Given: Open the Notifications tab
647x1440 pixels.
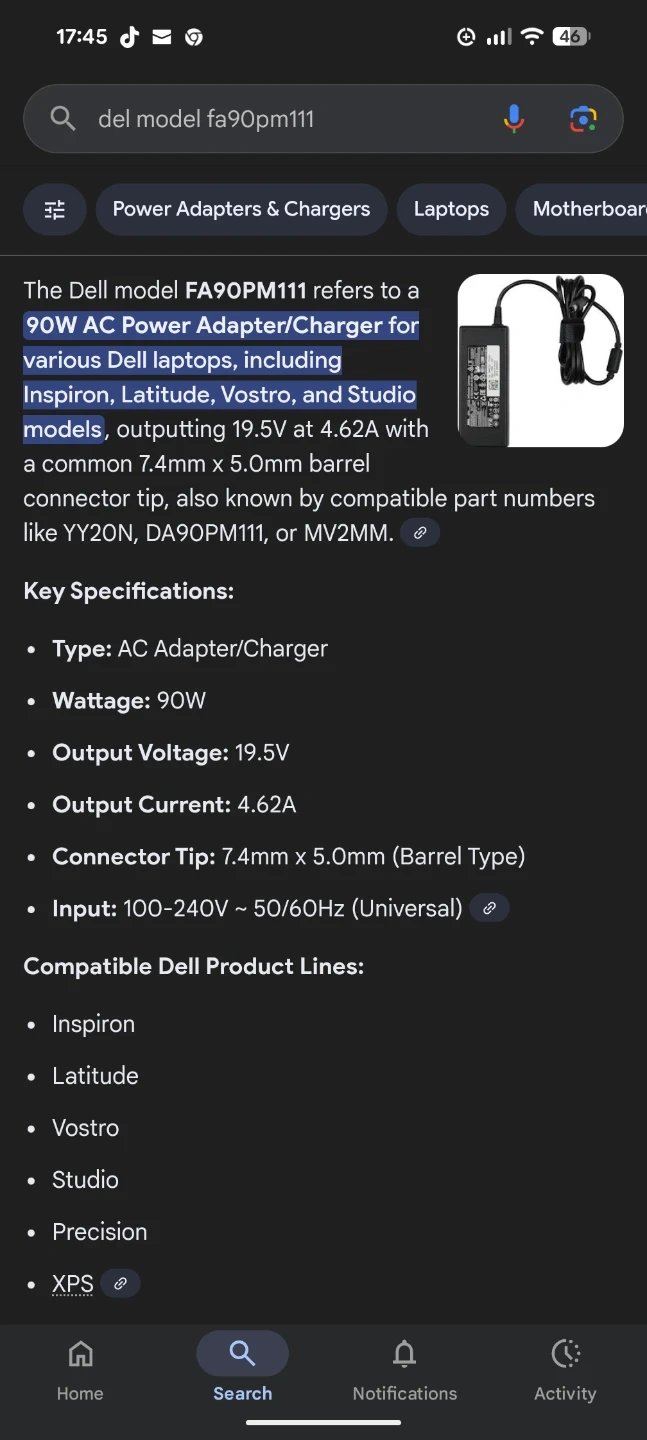Looking at the screenshot, I should pos(404,1371).
